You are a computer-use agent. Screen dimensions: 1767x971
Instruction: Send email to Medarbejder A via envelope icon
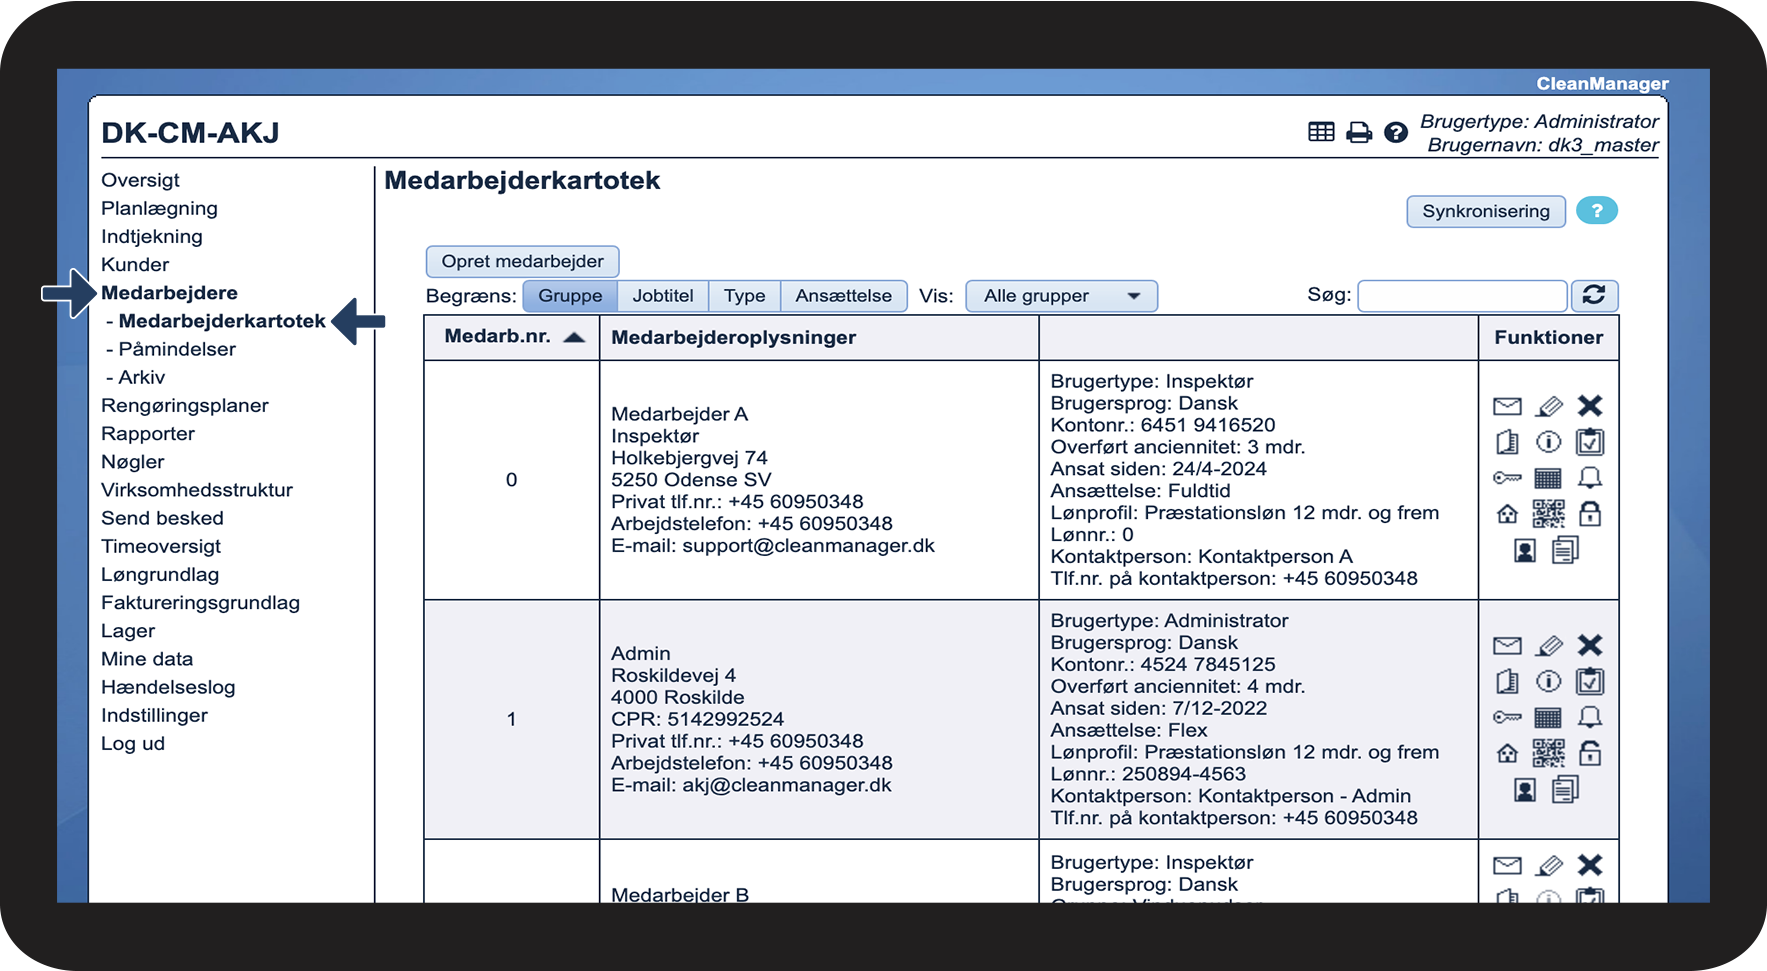point(1507,406)
